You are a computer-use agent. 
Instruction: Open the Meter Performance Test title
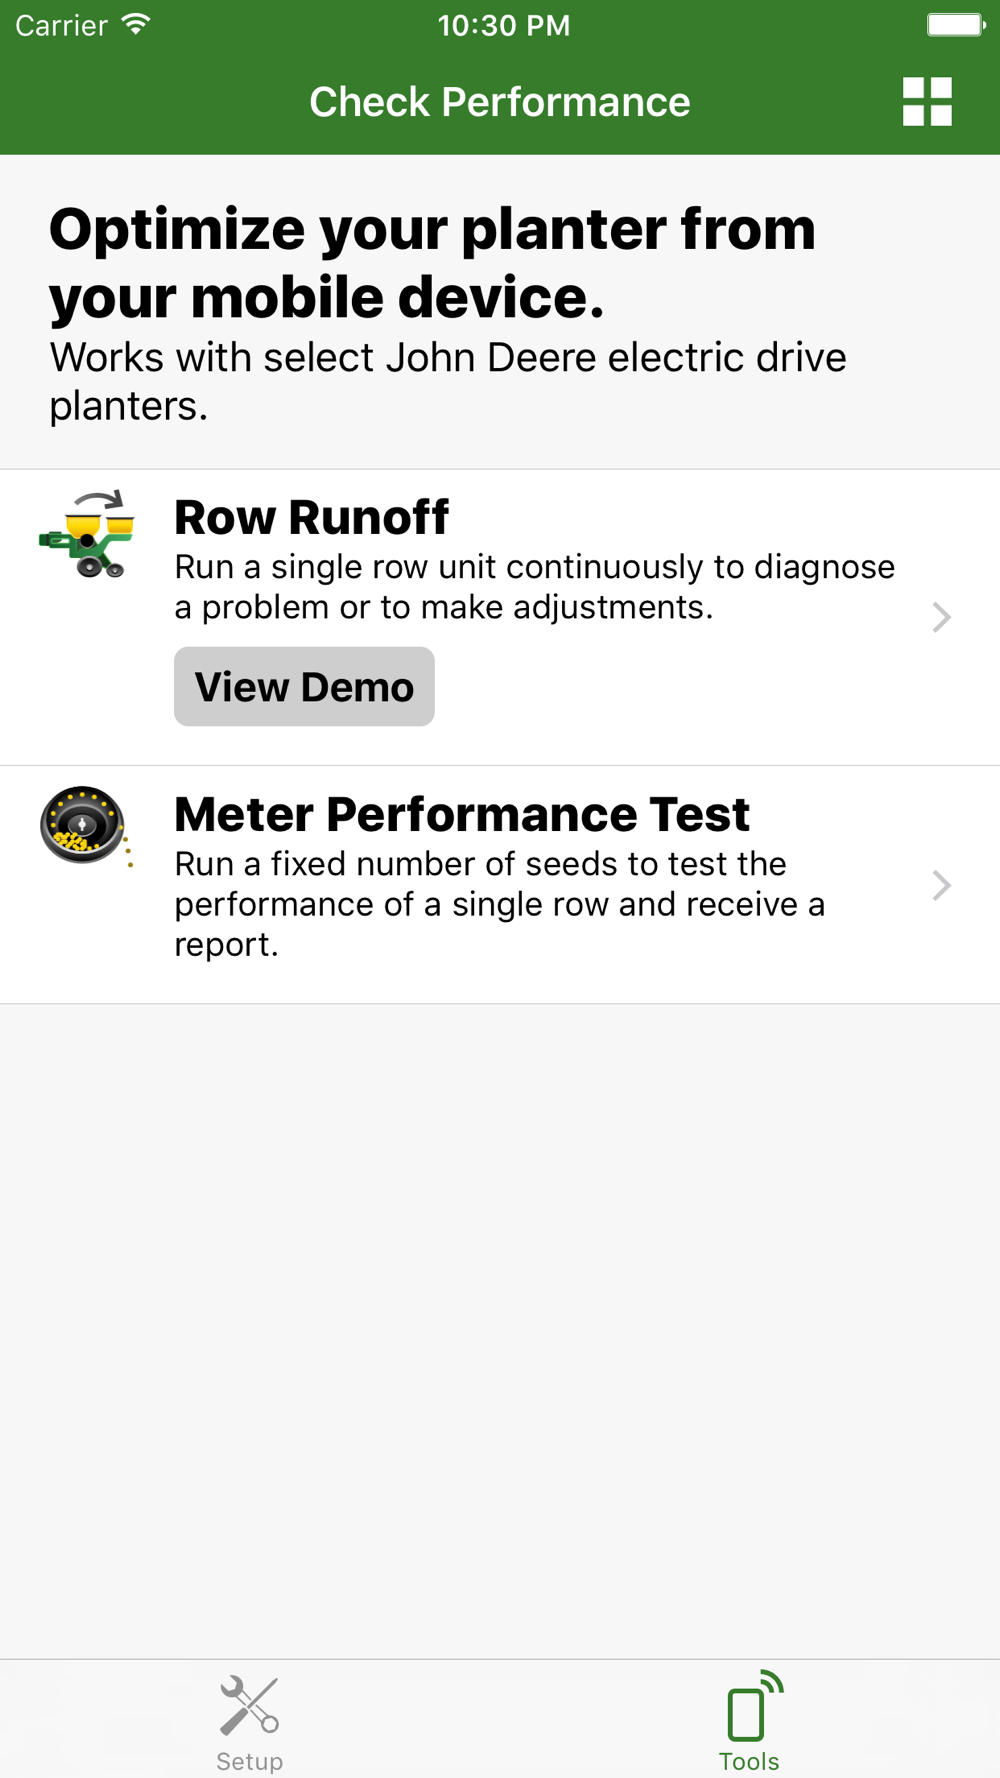point(461,814)
